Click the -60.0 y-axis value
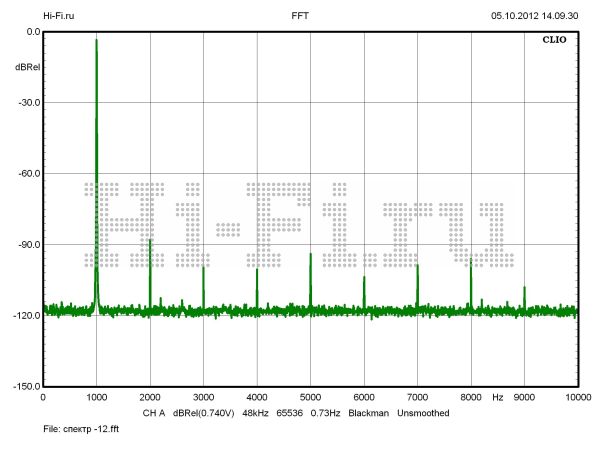Image resolution: width=600 pixels, height=450 pixels. (x=27, y=173)
